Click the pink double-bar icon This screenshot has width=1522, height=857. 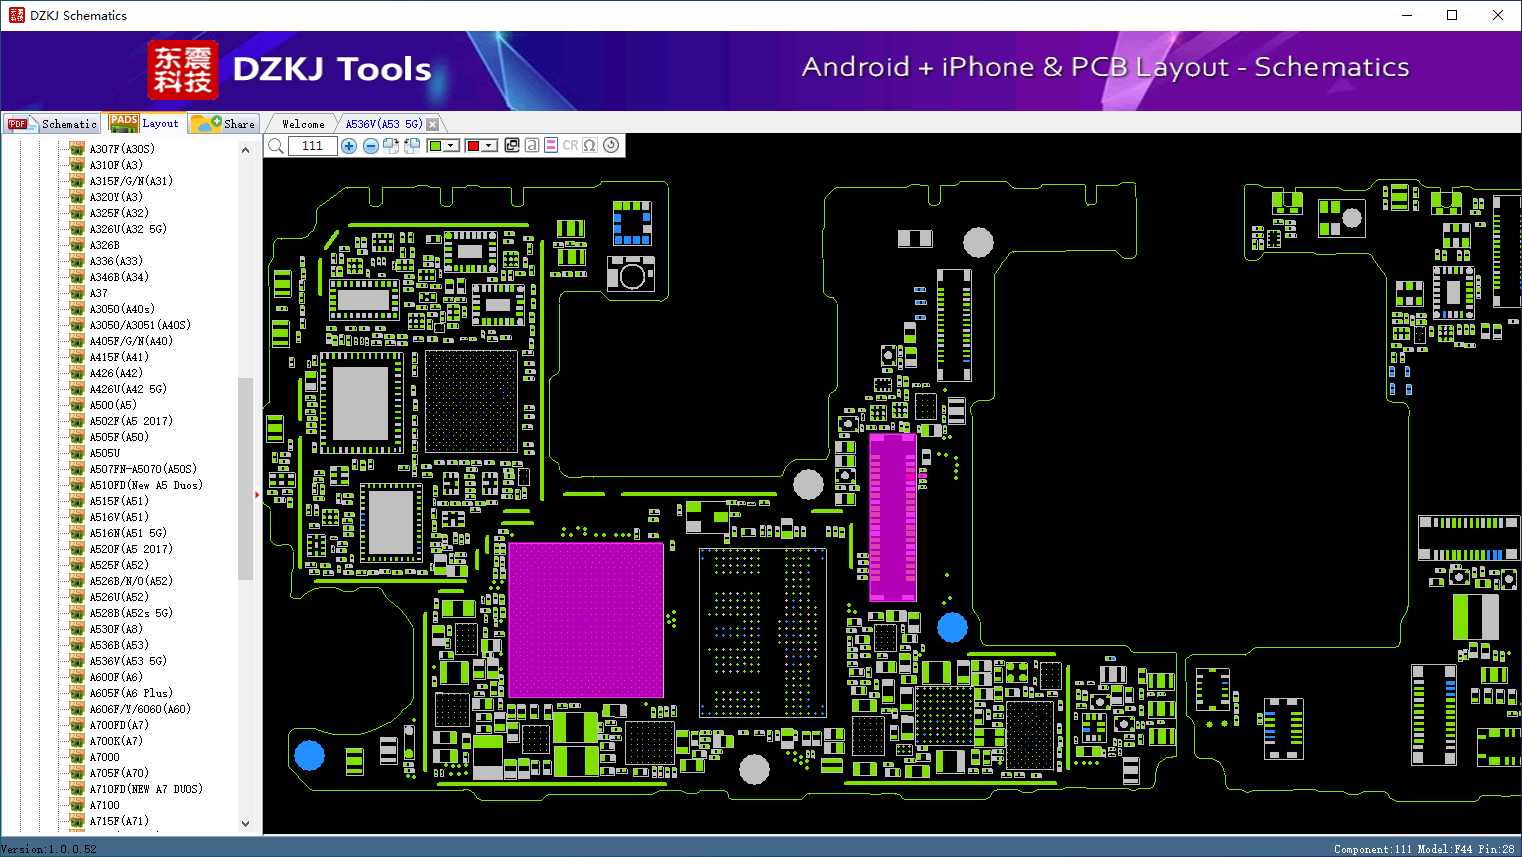coord(551,145)
